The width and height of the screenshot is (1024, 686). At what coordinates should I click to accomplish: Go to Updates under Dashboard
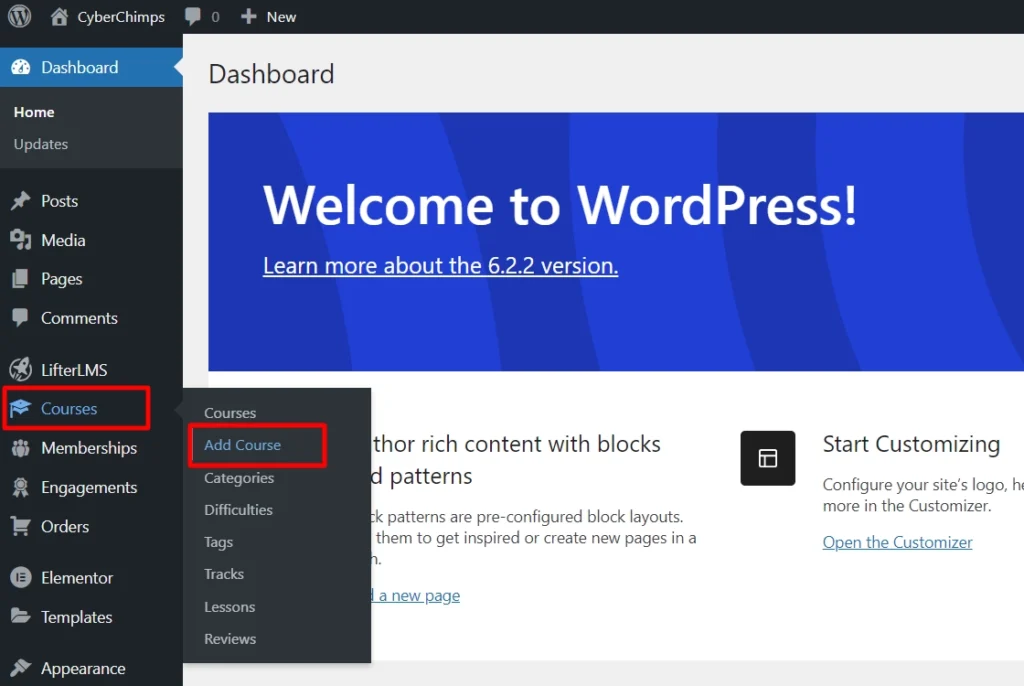41,144
